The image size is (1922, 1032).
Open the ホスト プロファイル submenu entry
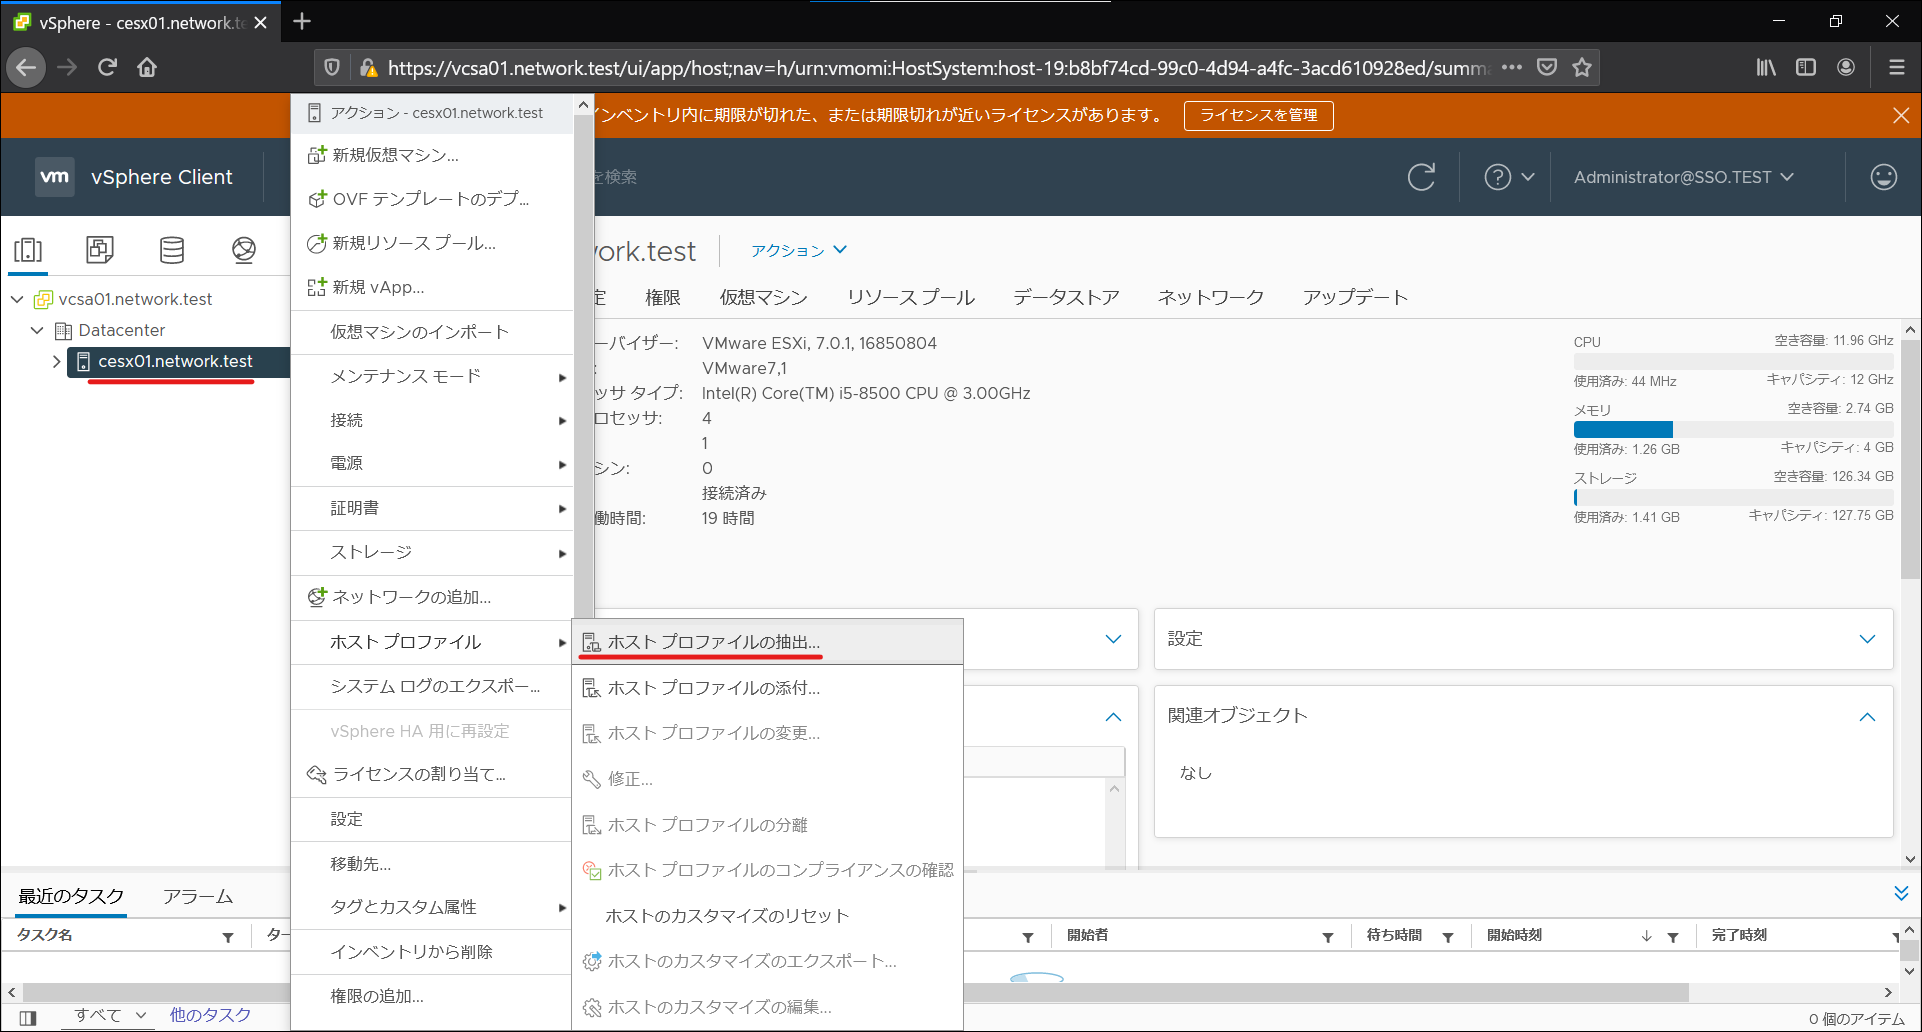pyautogui.click(x=433, y=642)
